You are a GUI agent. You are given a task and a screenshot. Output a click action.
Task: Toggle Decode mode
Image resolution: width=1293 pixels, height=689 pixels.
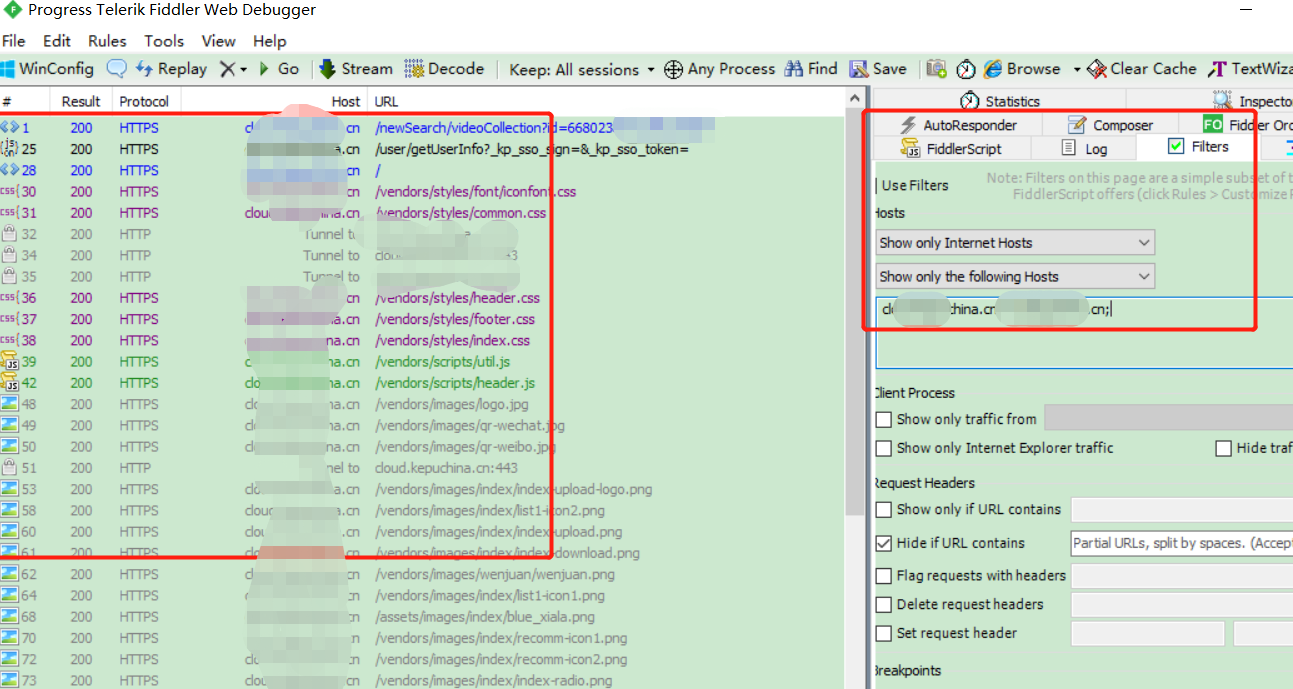[444, 69]
